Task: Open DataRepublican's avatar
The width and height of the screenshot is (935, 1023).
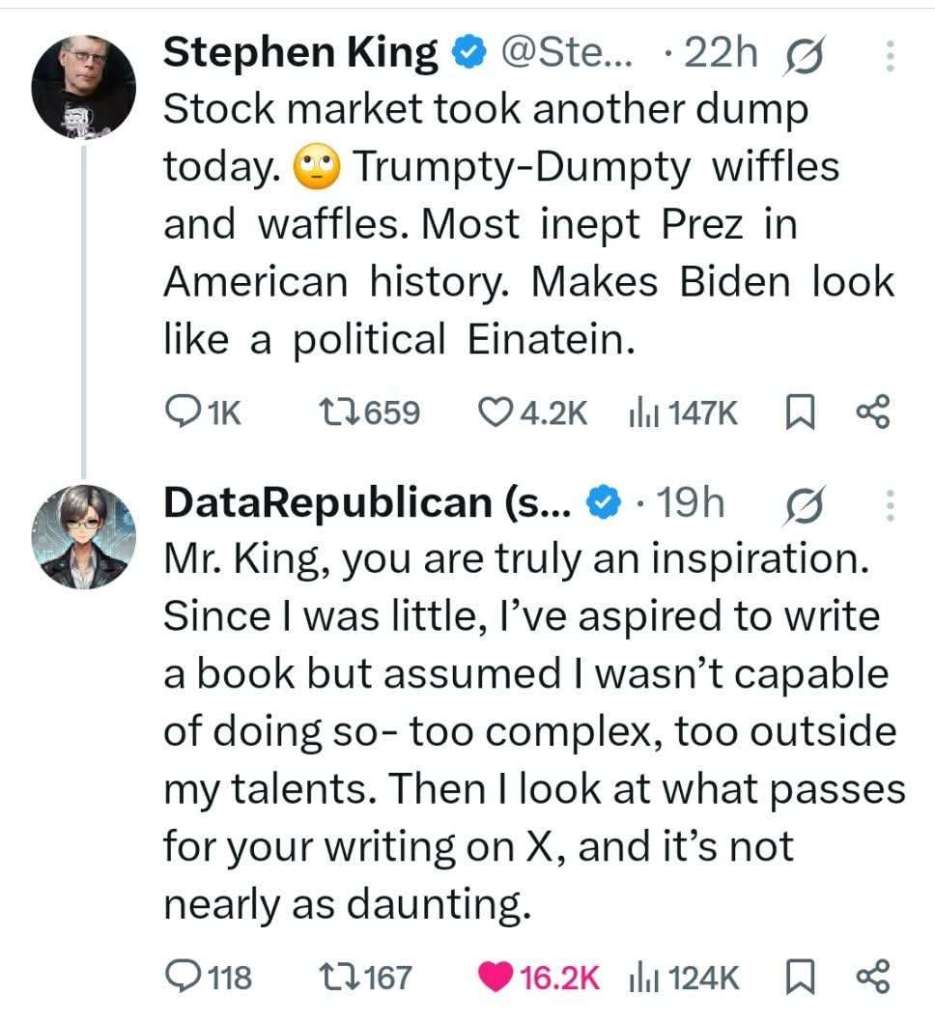Action: tap(84, 537)
